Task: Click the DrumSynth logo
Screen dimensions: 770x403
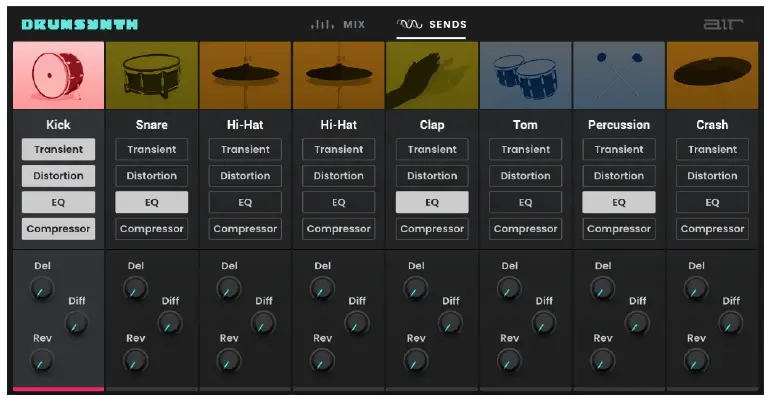Action: [80, 25]
